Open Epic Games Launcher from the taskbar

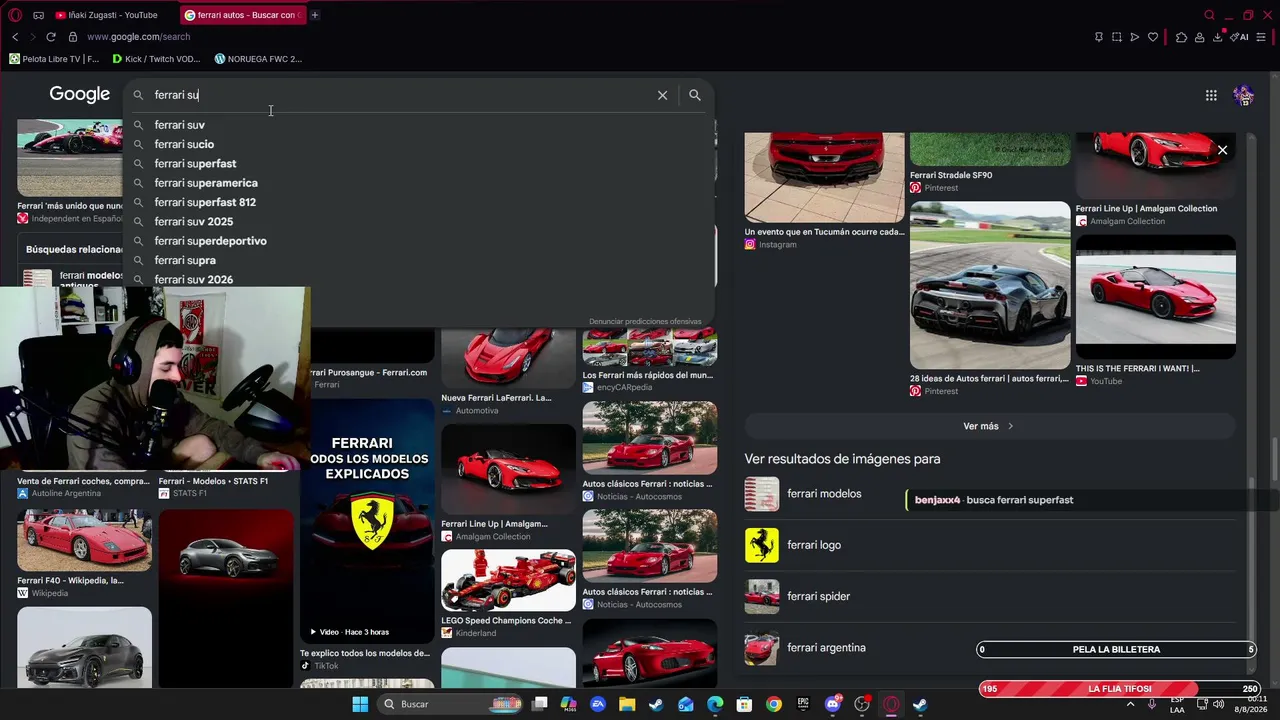point(803,704)
